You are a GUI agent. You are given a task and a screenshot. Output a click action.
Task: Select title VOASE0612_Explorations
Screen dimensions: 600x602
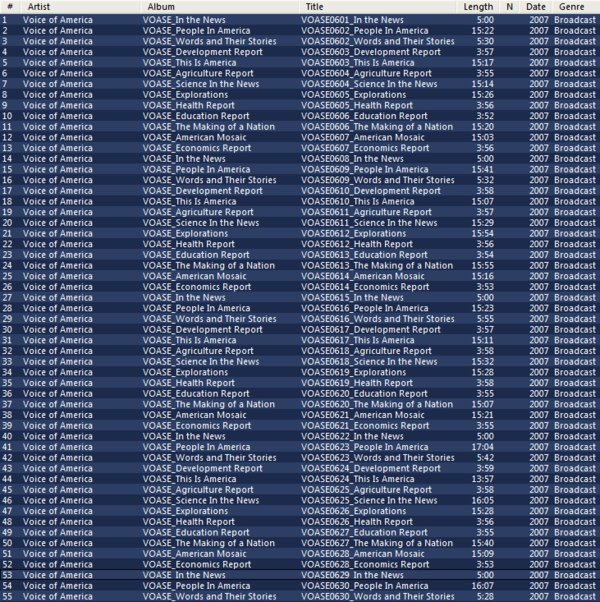pos(354,233)
